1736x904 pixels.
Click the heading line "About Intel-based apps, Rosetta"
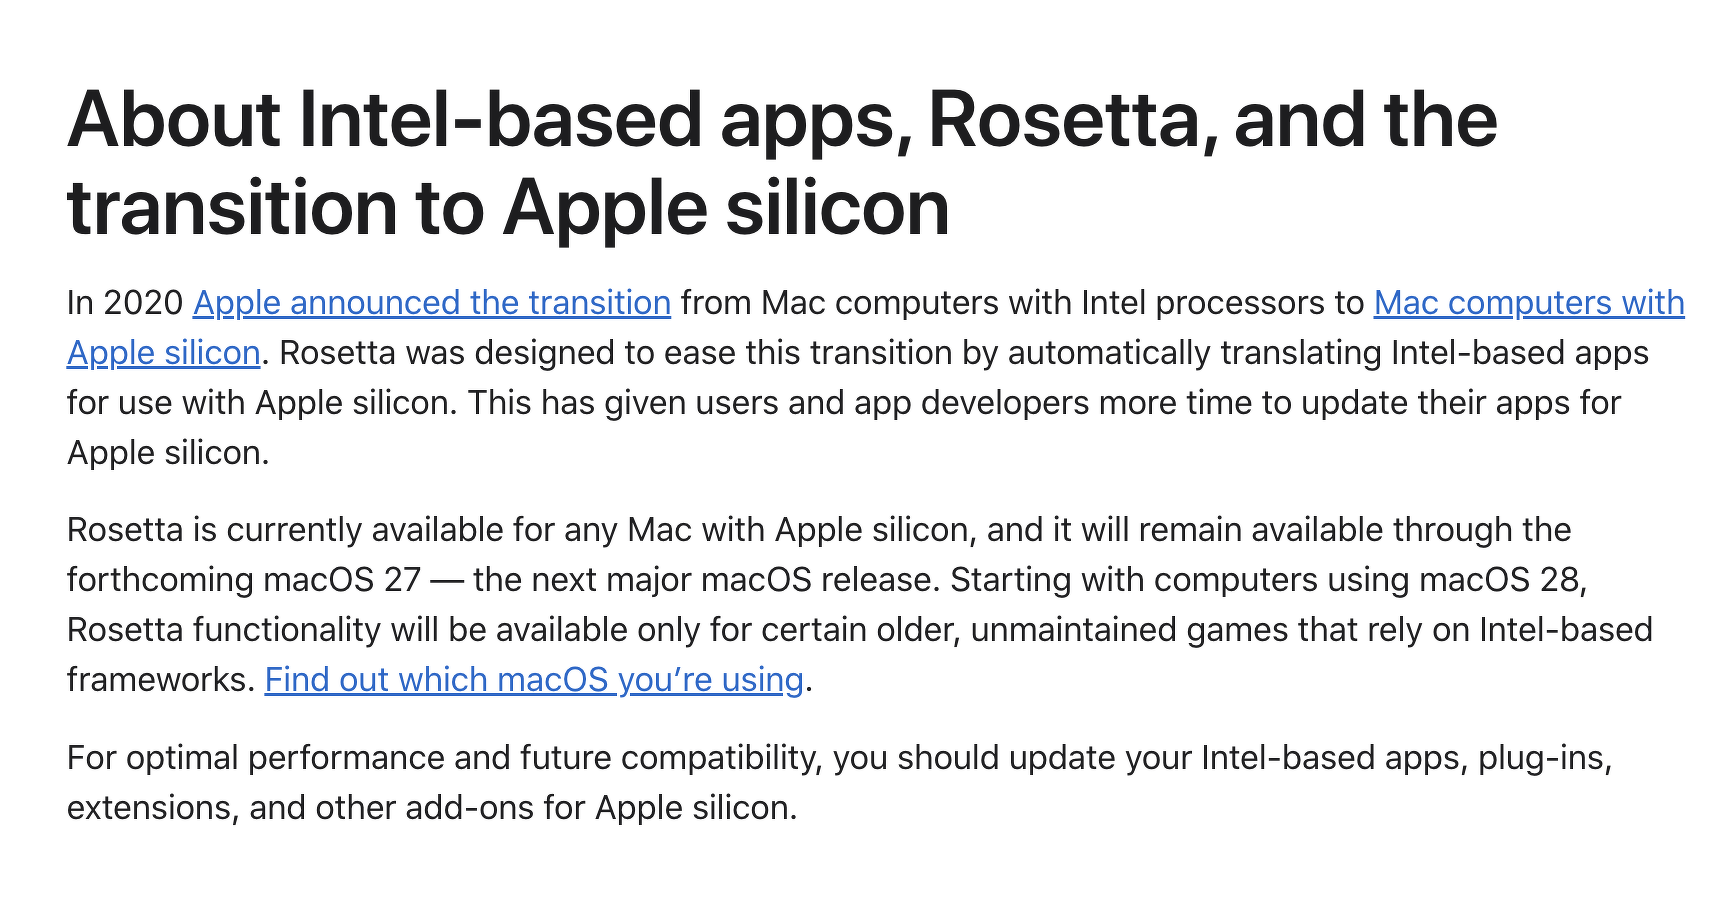click(x=490, y=120)
